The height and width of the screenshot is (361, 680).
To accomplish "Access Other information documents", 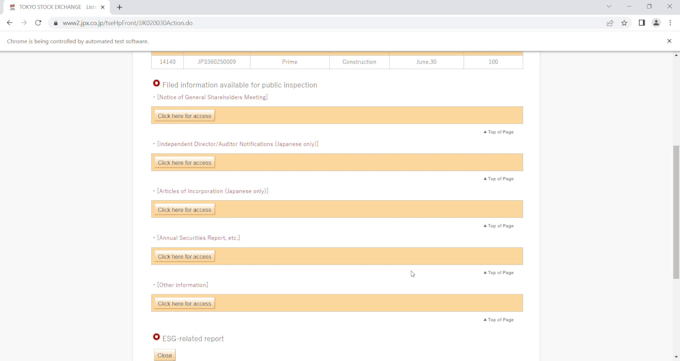I will pos(184,304).
